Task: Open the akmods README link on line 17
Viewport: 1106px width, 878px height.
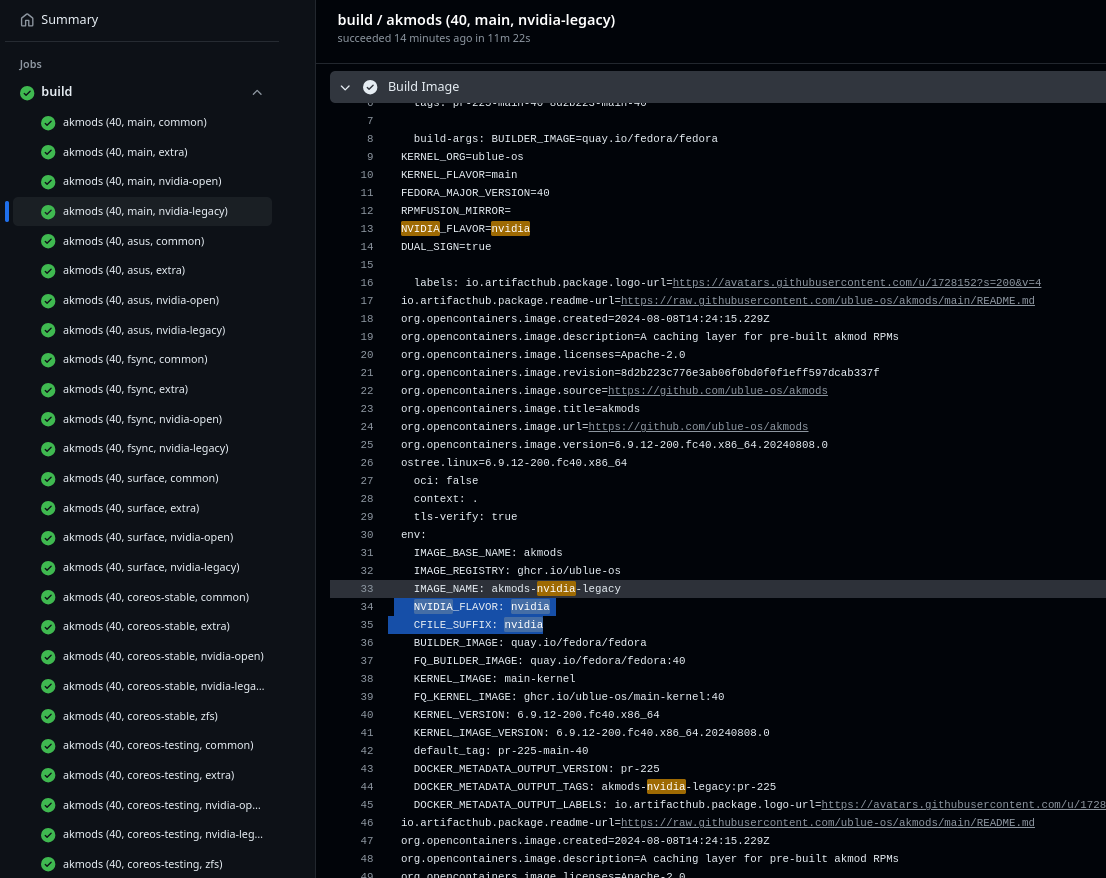Action: (x=827, y=300)
